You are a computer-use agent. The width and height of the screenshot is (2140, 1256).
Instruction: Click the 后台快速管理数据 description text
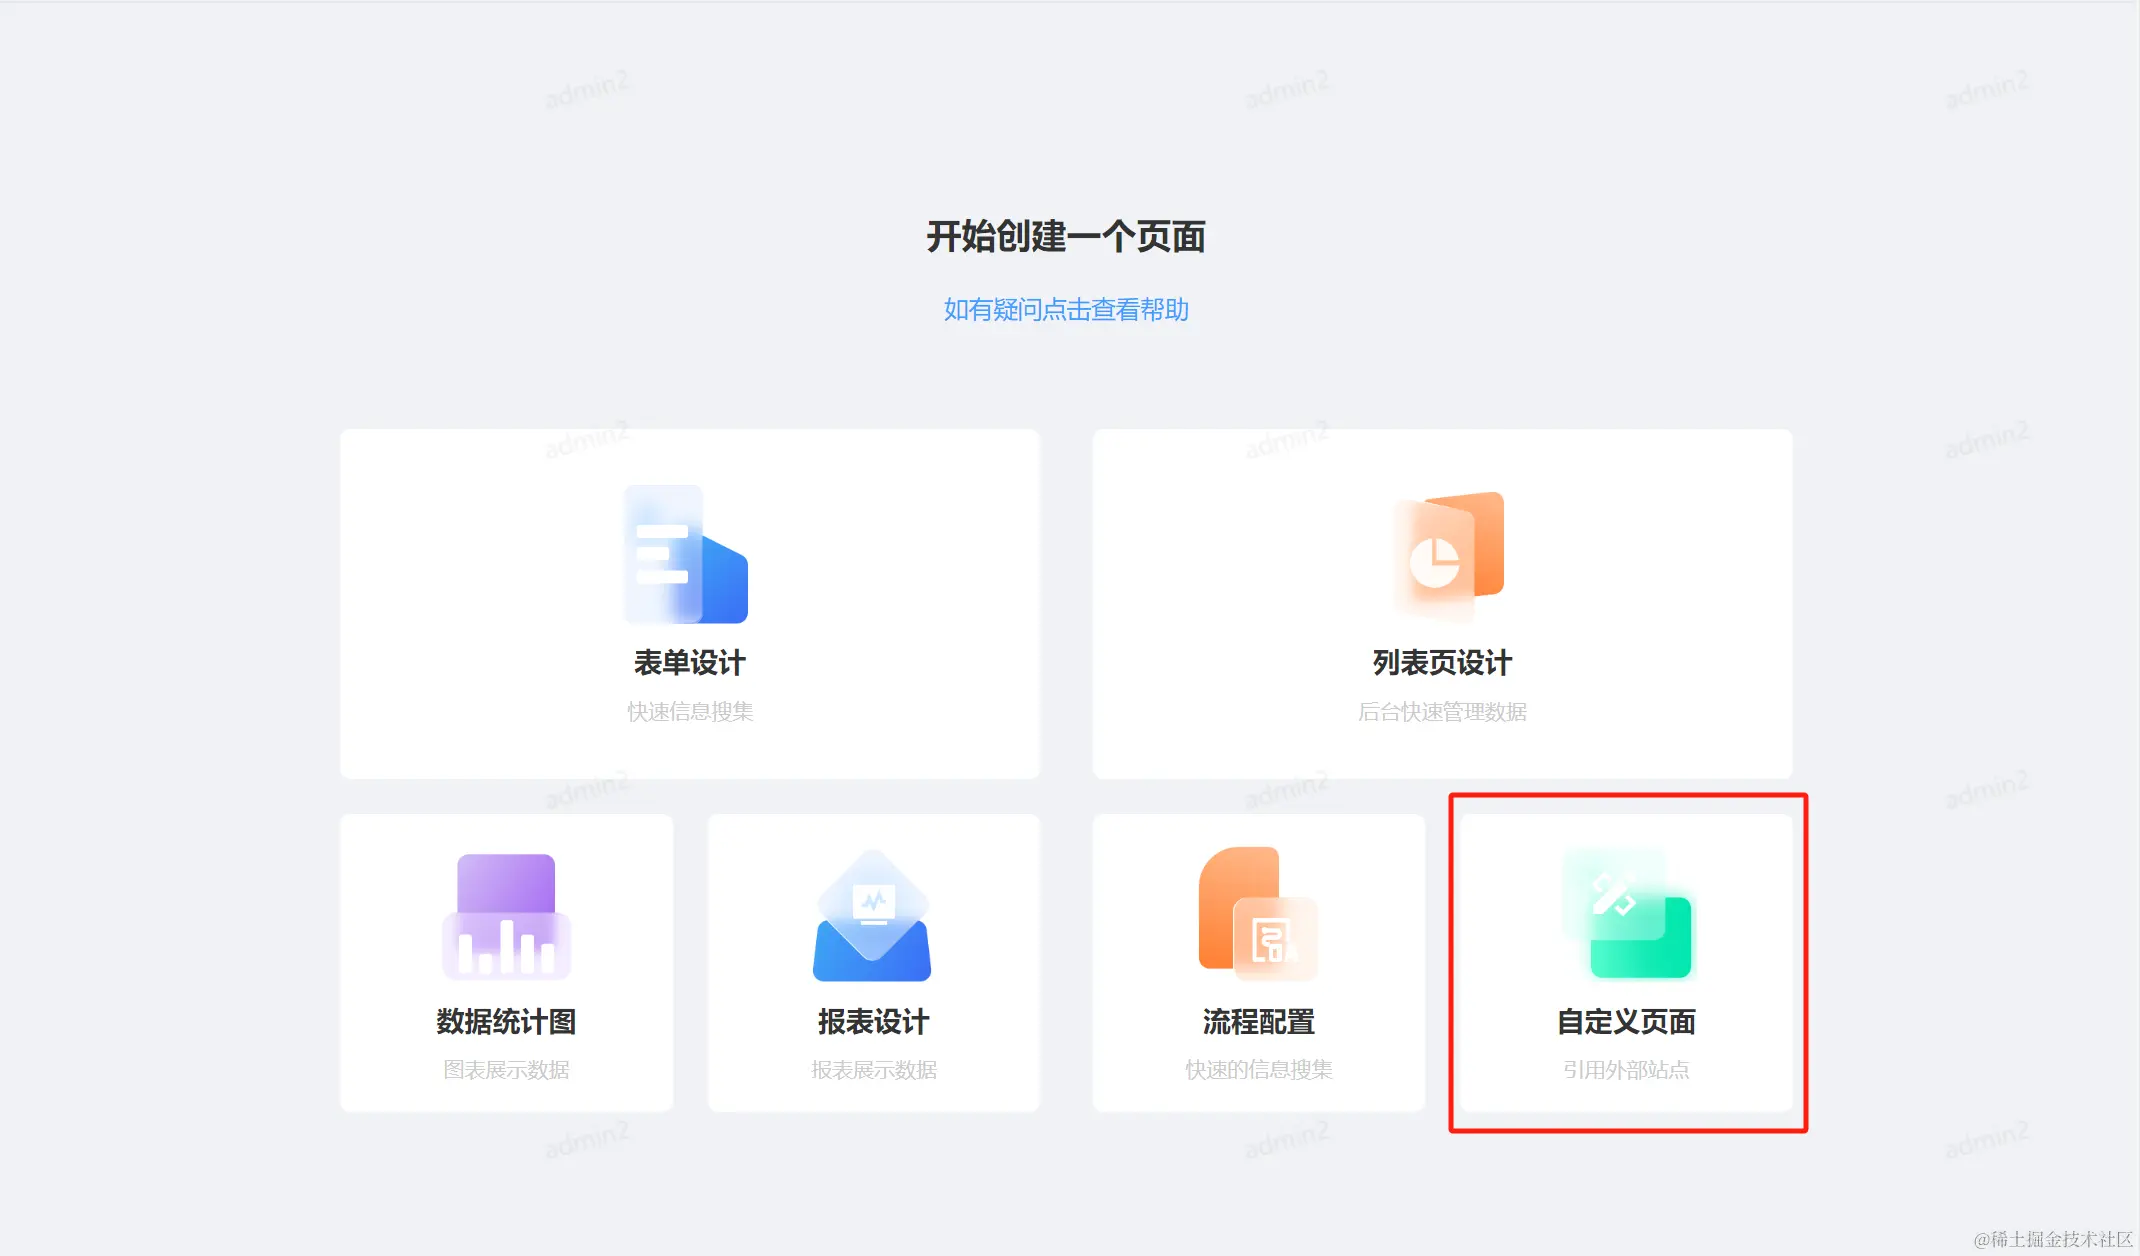[x=1442, y=712]
